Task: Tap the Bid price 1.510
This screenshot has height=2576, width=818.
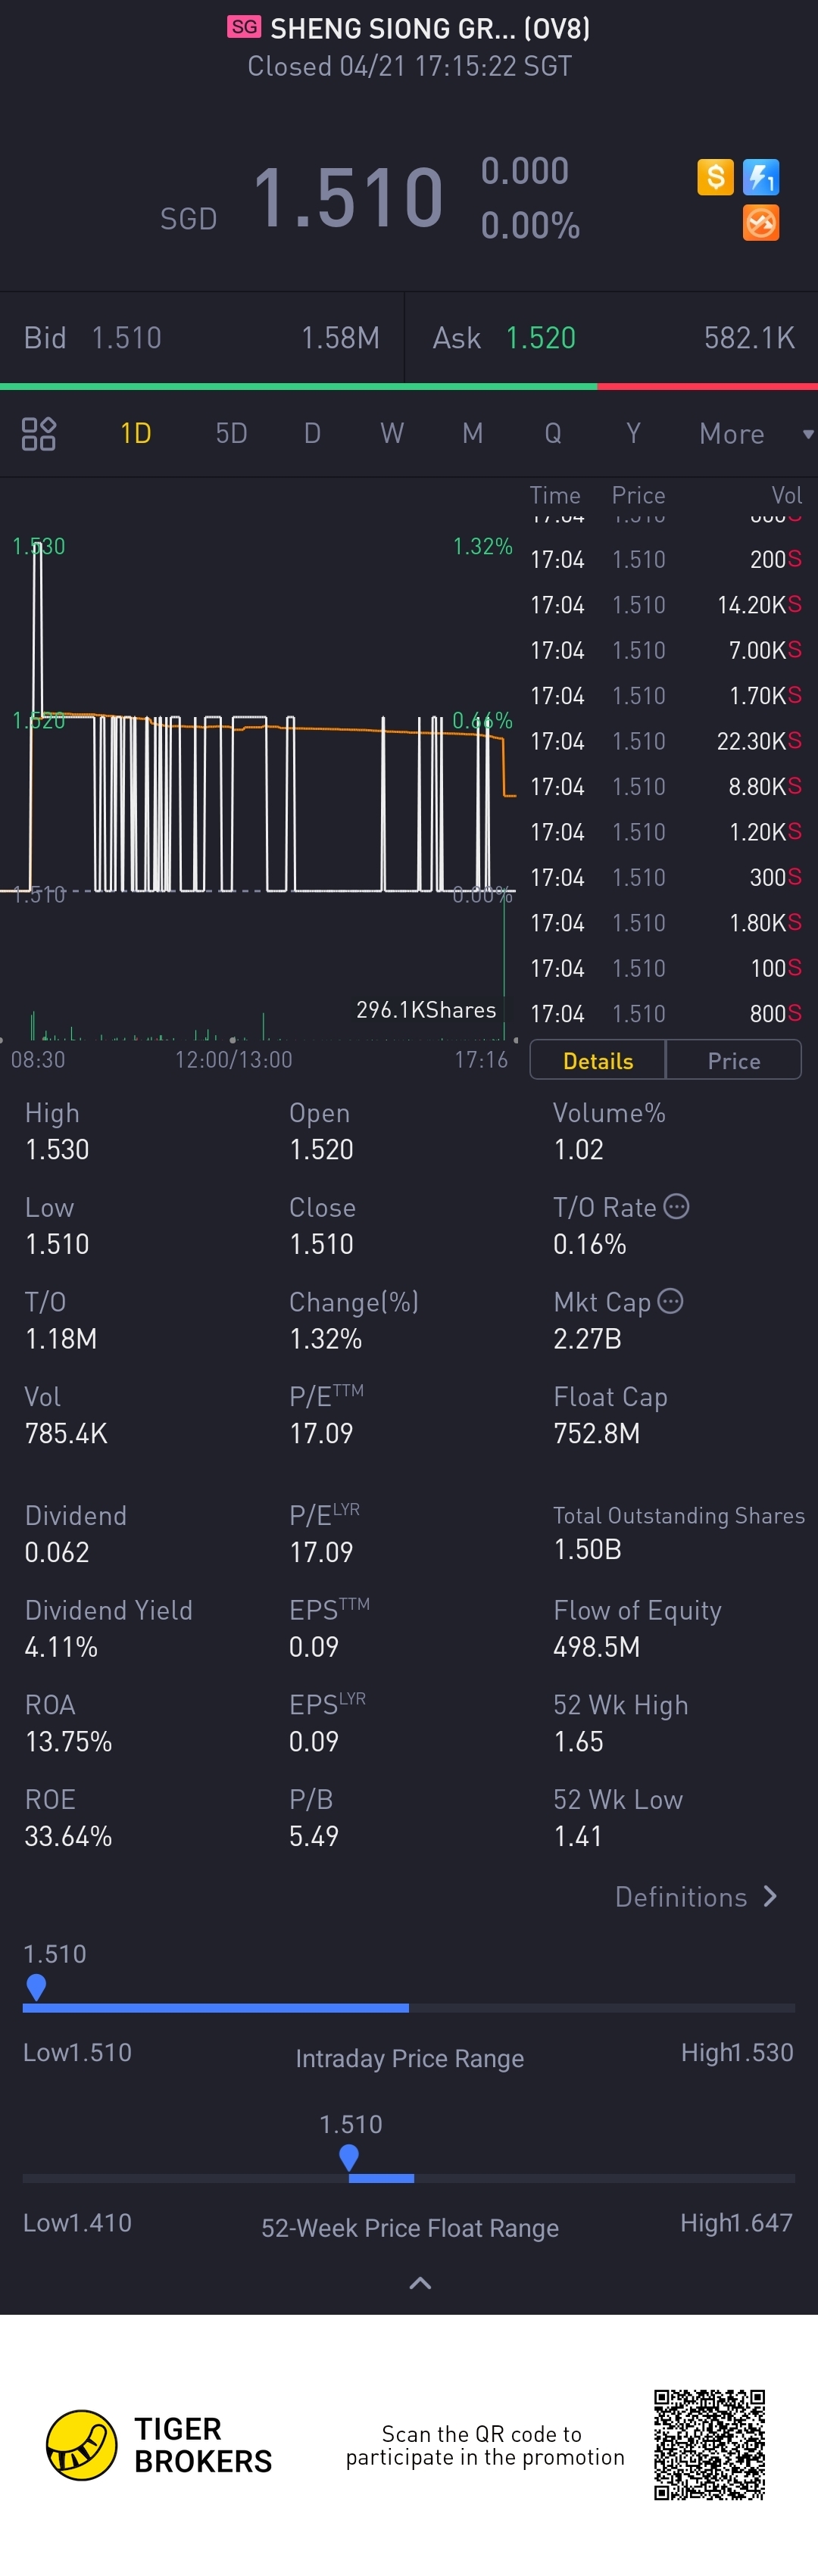Action: 126,338
